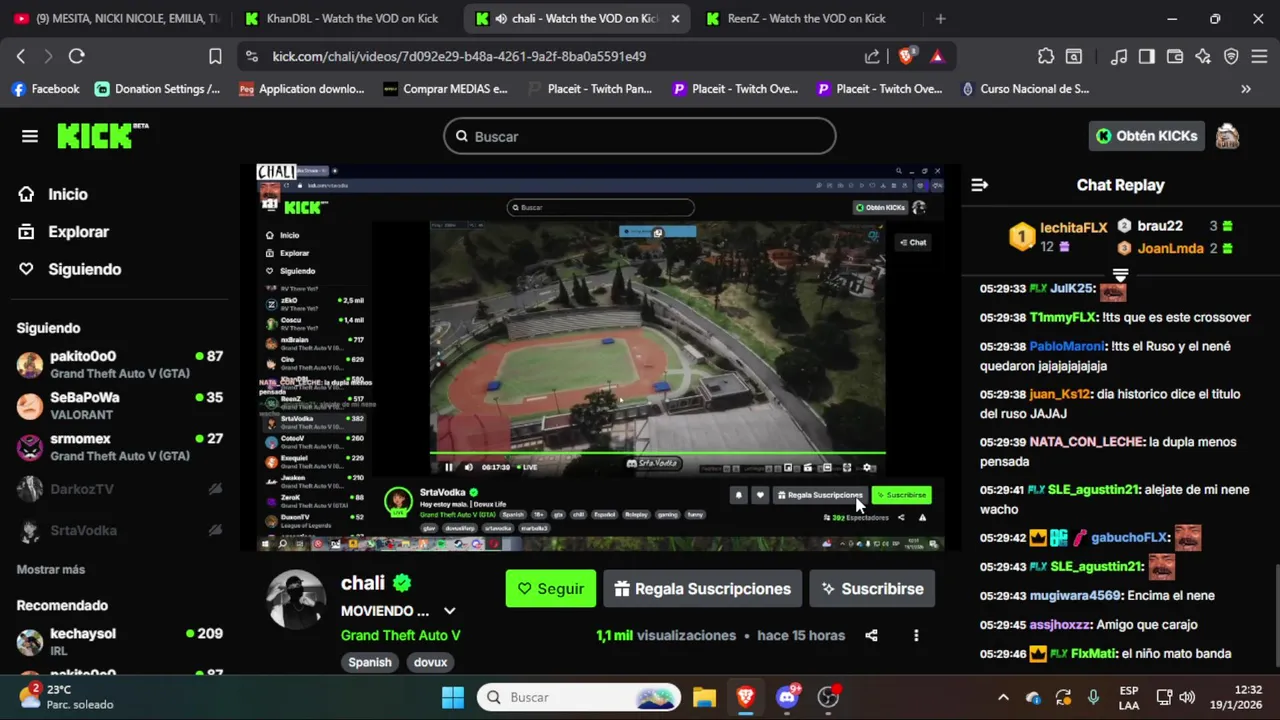Share the chali video via share icon
Viewport: 1280px width, 720px height.
871,636
